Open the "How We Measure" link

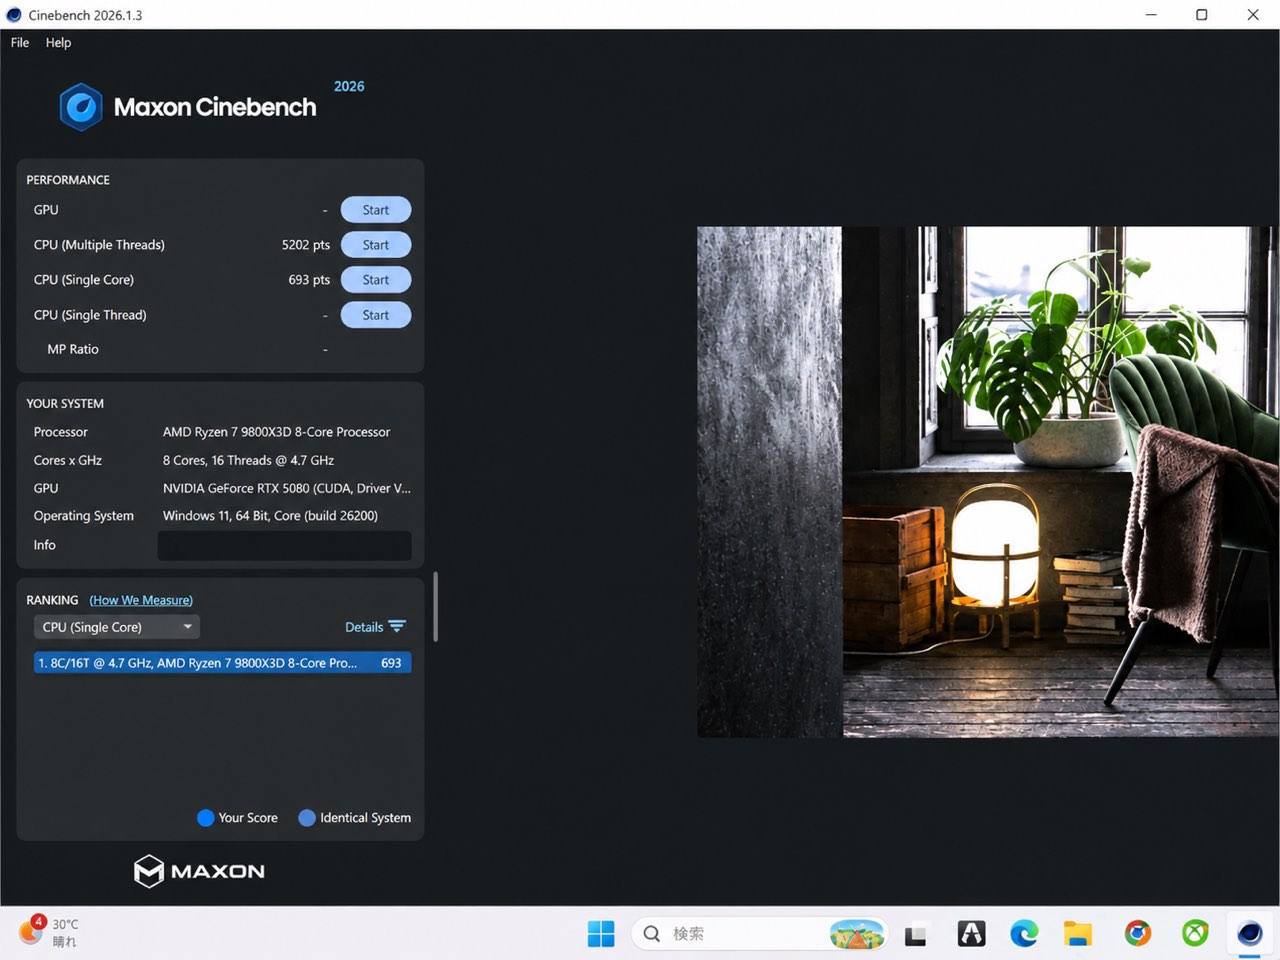141,600
